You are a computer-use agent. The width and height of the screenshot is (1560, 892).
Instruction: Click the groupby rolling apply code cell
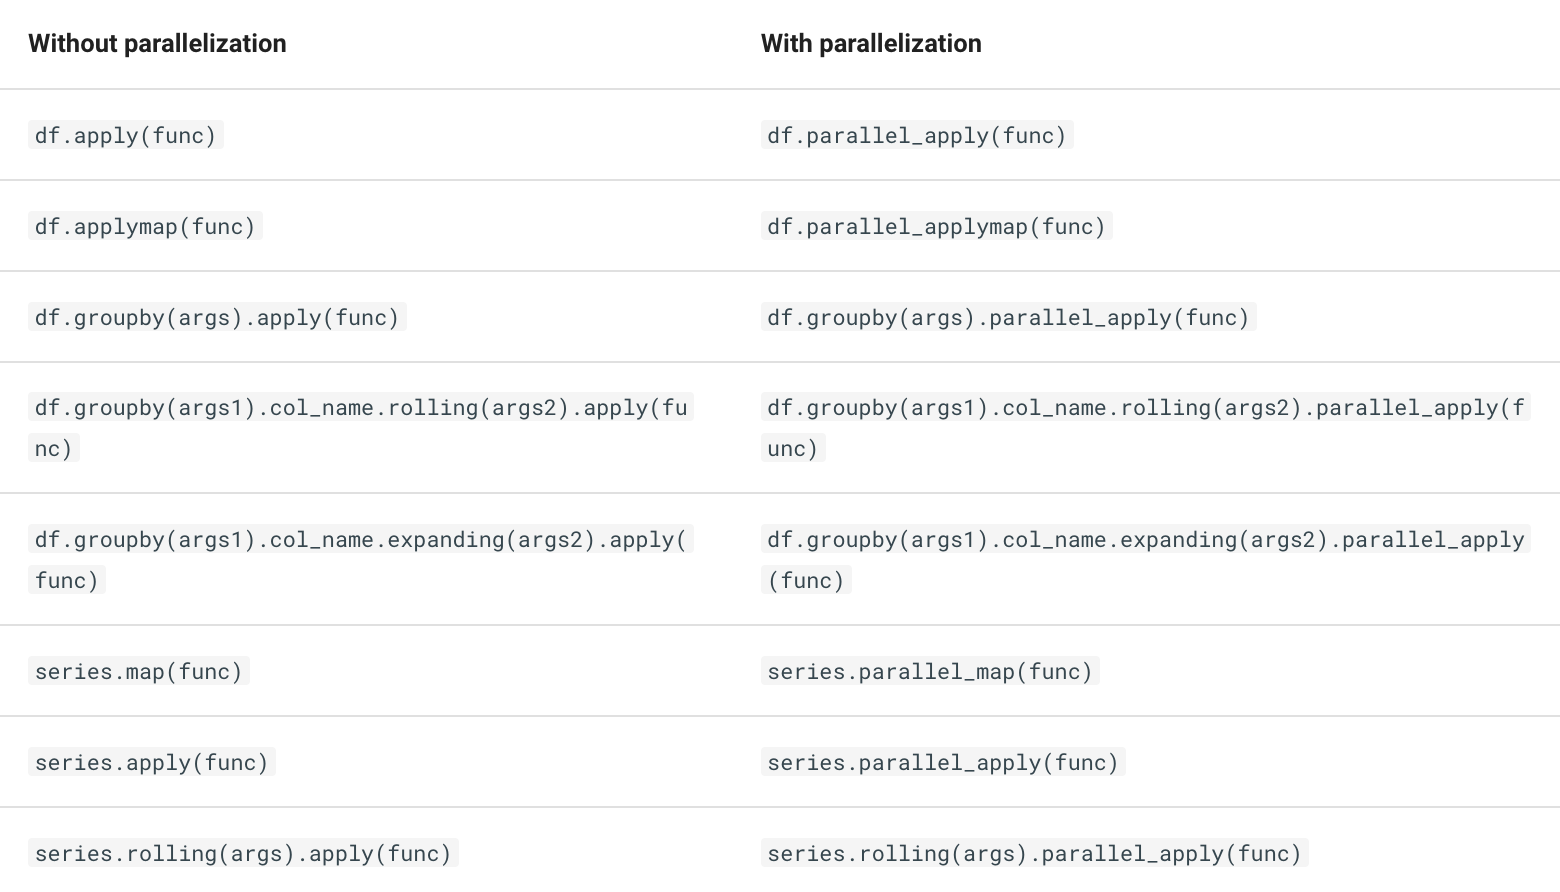tap(361, 428)
